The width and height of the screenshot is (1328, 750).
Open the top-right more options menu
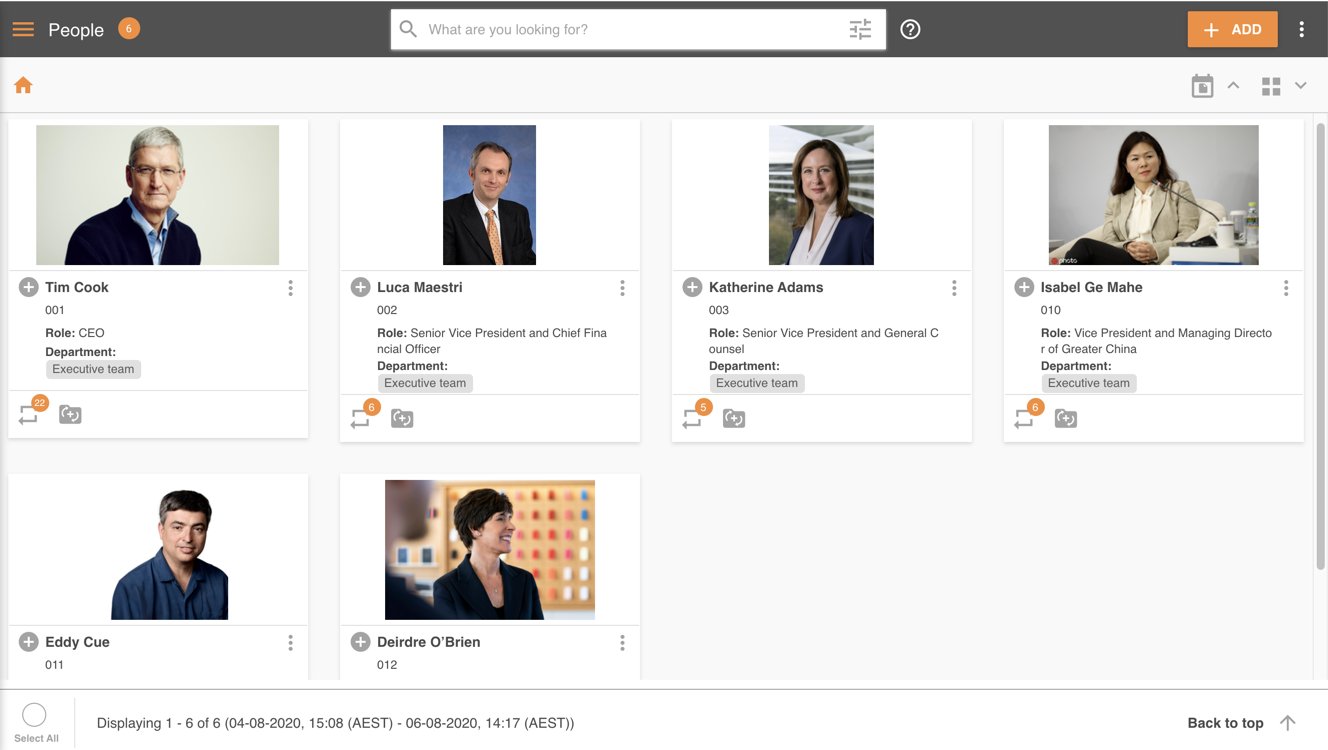1302,30
